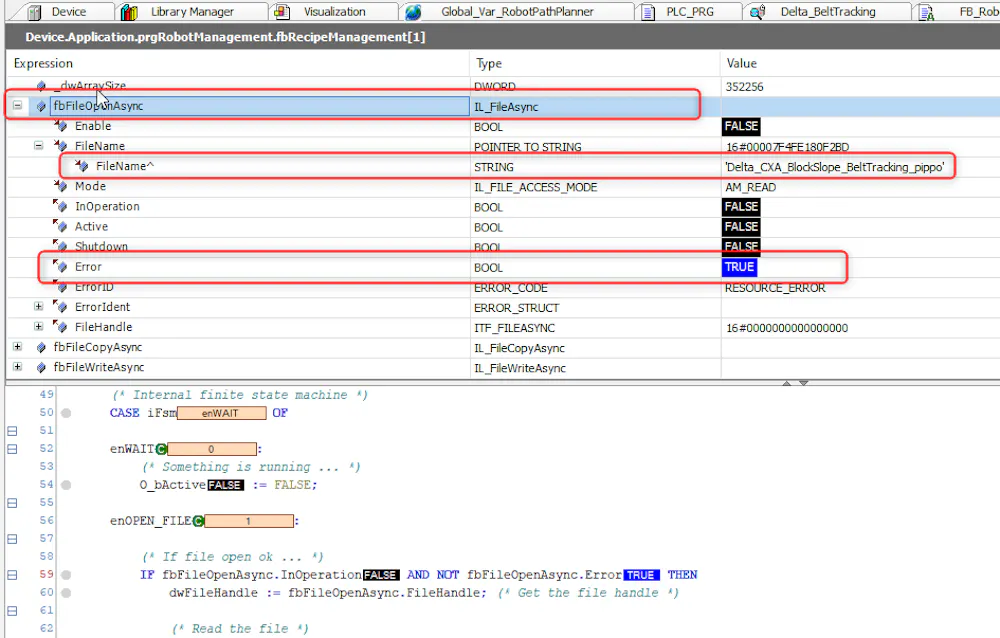This screenshot has height=638, width=1000.
Task: Expand the FileHandle node
Action: (x=38, y=326)
